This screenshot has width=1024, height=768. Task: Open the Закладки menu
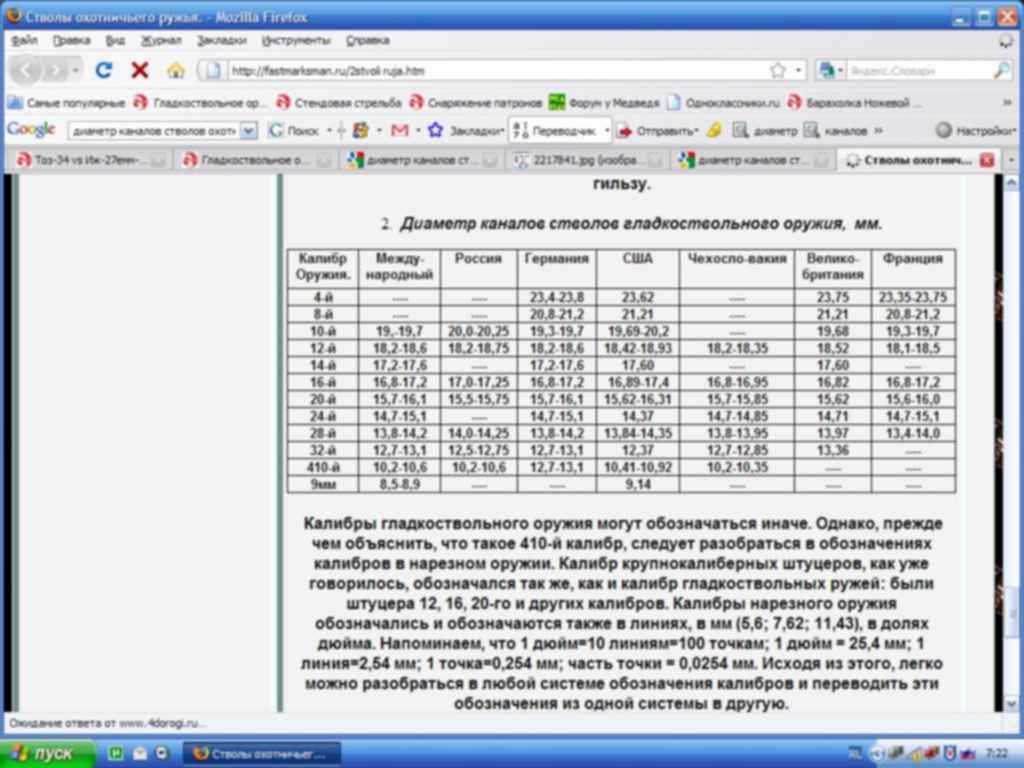pos(221,40)
